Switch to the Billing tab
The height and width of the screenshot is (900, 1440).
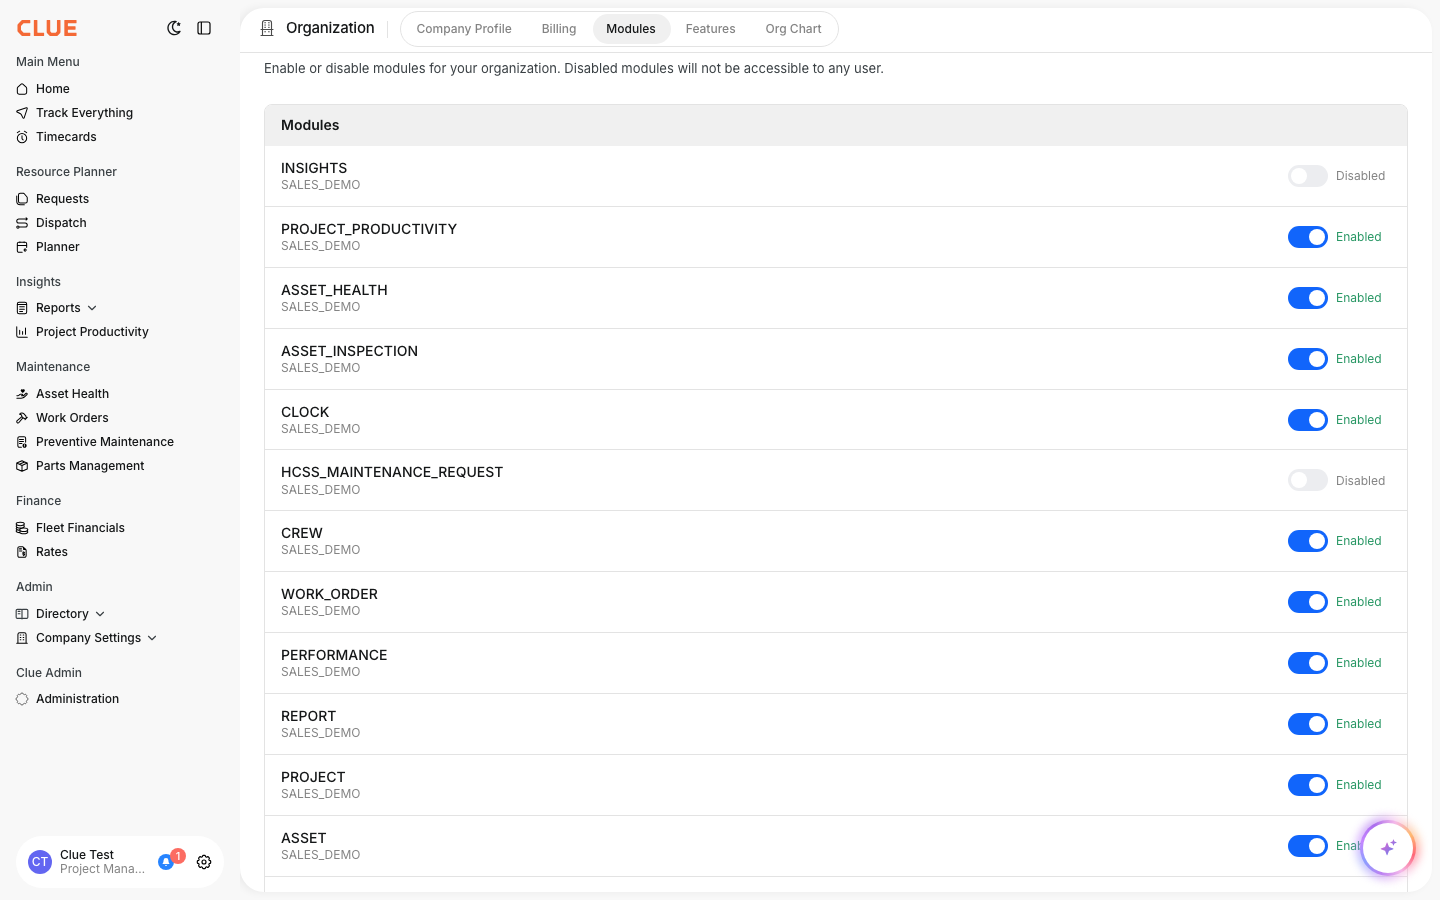click(558, 28)
